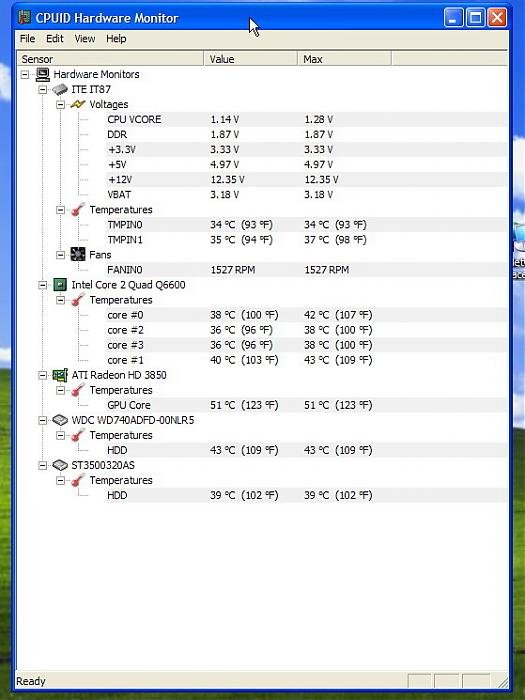Collapse Temperatures under ATI Radeon HD 3850
Screen dimensions: 525x700
coord(61,390)
